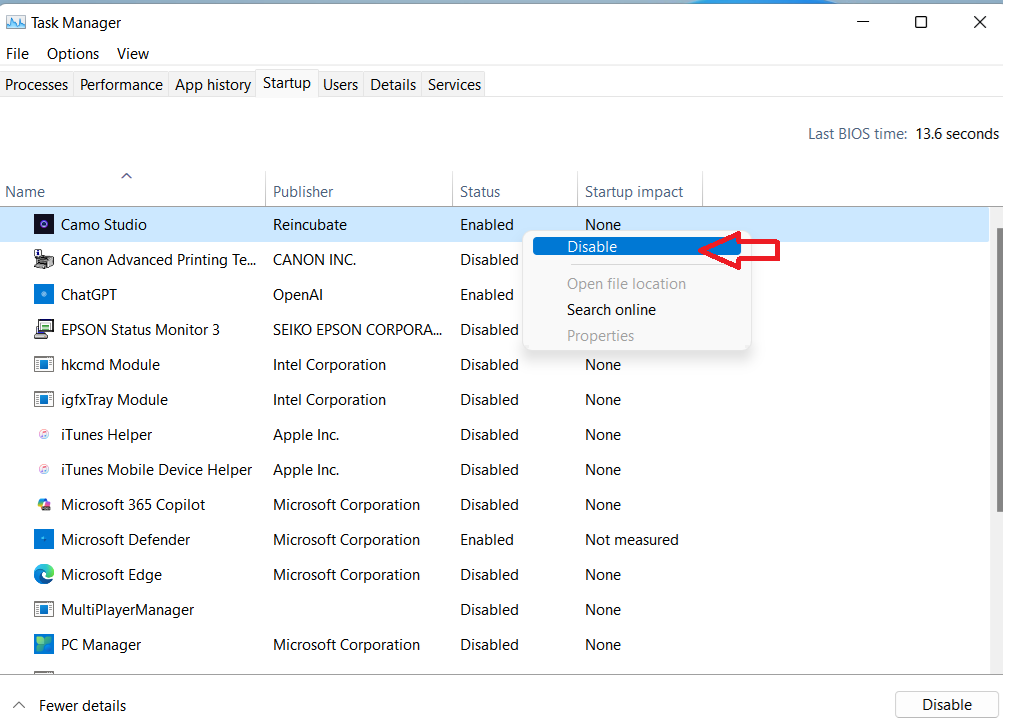Click the Microsoft 365 Copilot icon
Viewport: 1009px width, 724px height.
tap(43, 505)
